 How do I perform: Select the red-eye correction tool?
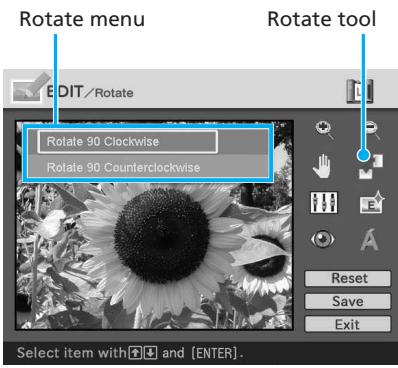tap(323, 239)
